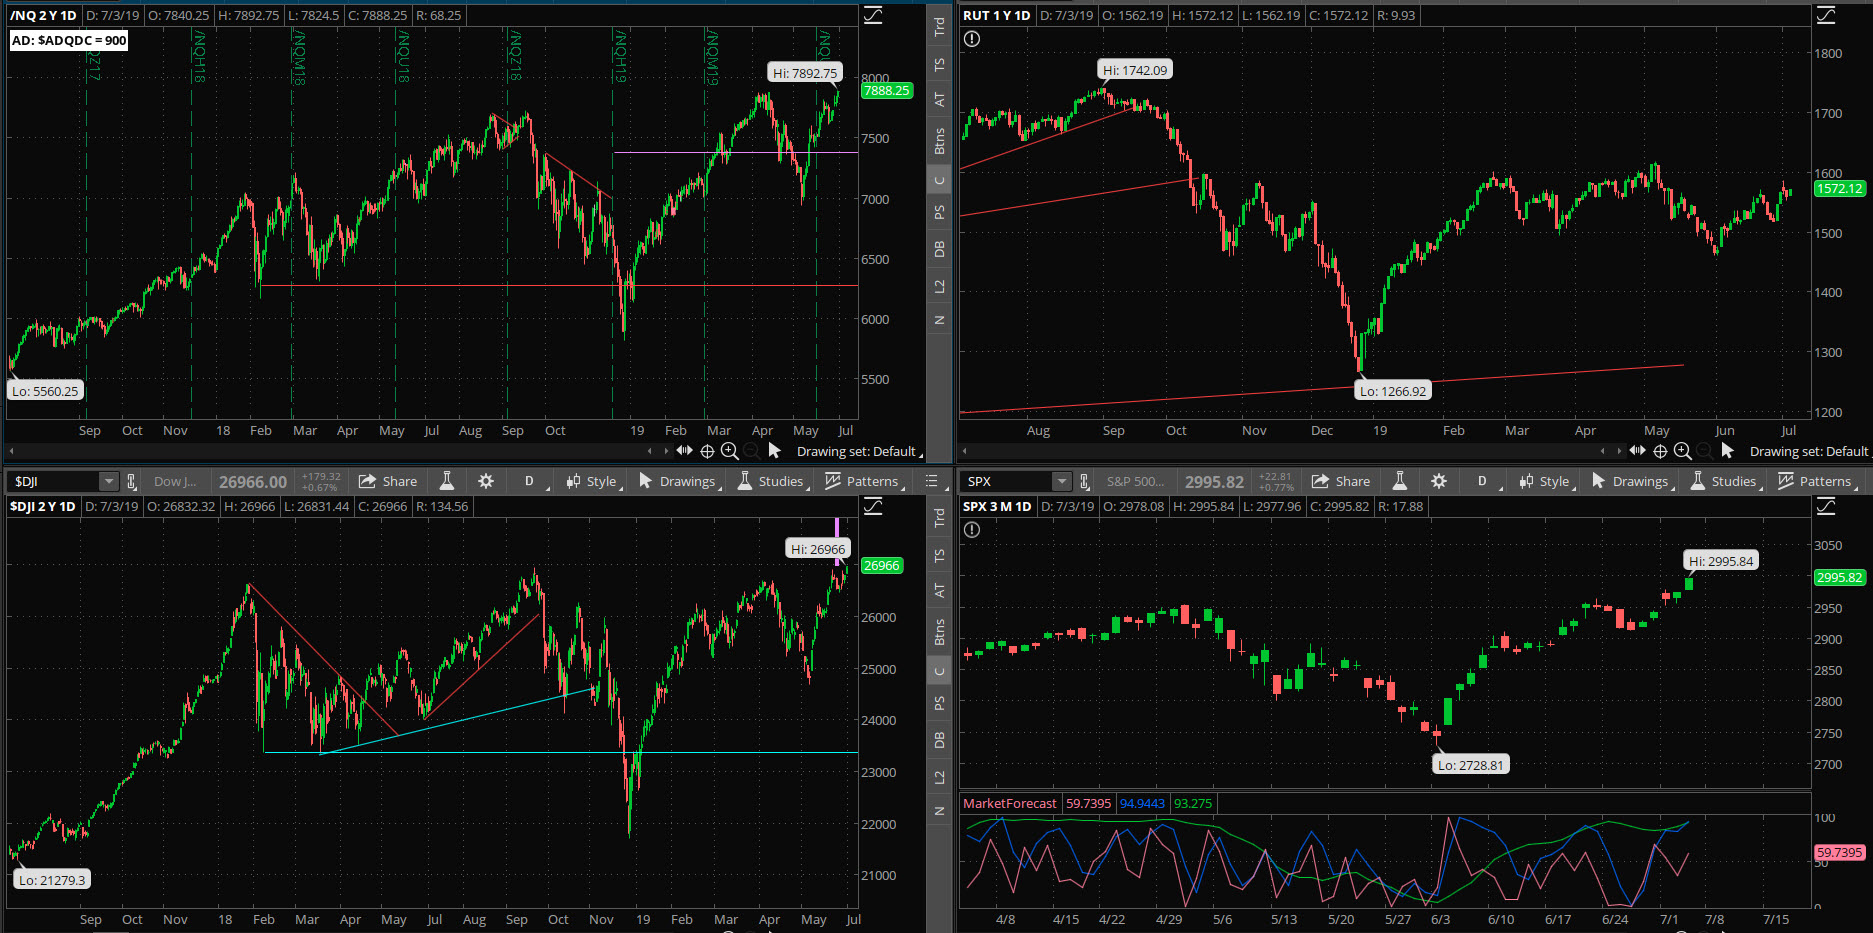
Task: Toggle TS side tab beside $DJI chart
Action: pos(939,555)
